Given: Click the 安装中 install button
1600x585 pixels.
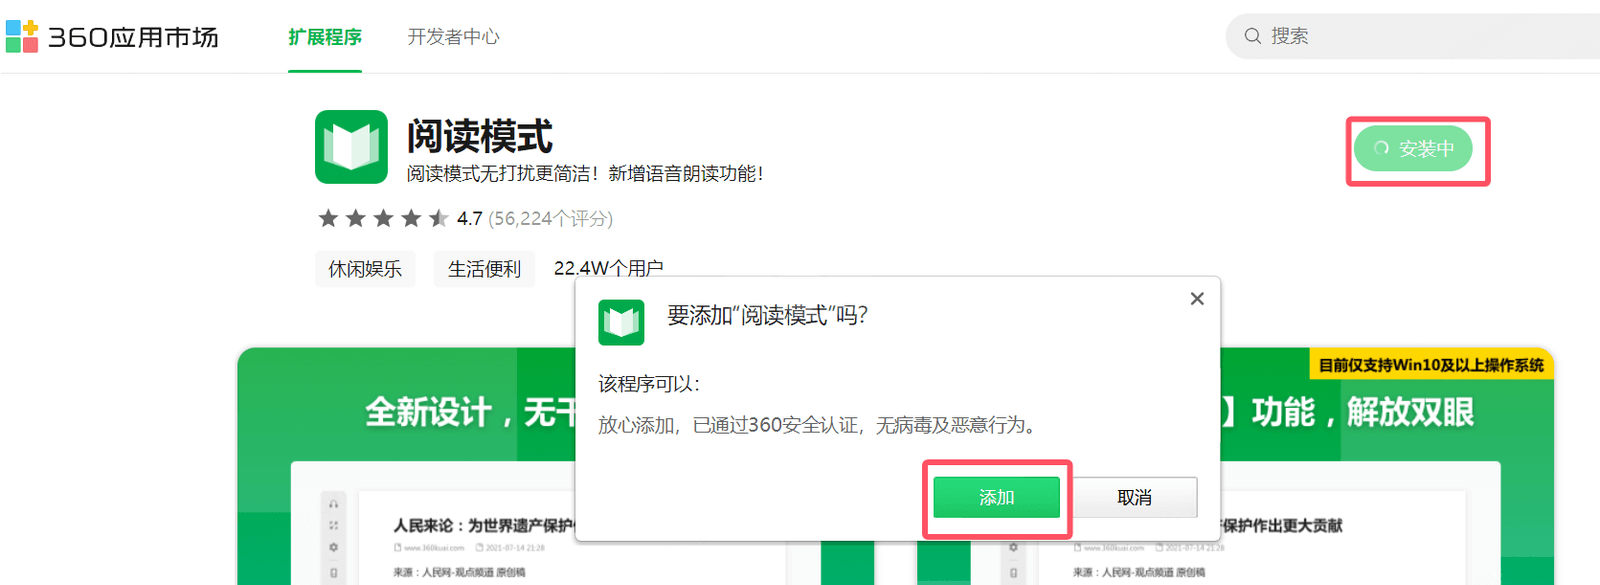Looking at the screenshot, I should pos(1413,148).
